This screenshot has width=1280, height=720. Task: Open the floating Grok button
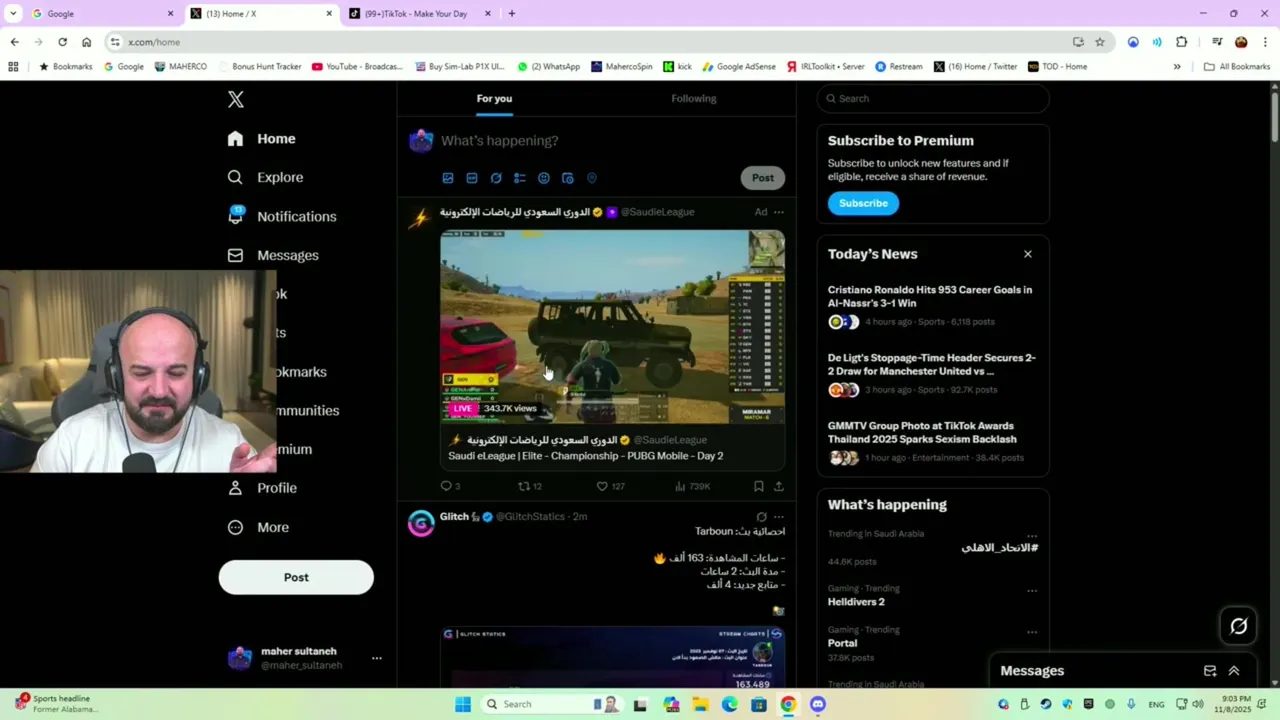[1239, 626]
